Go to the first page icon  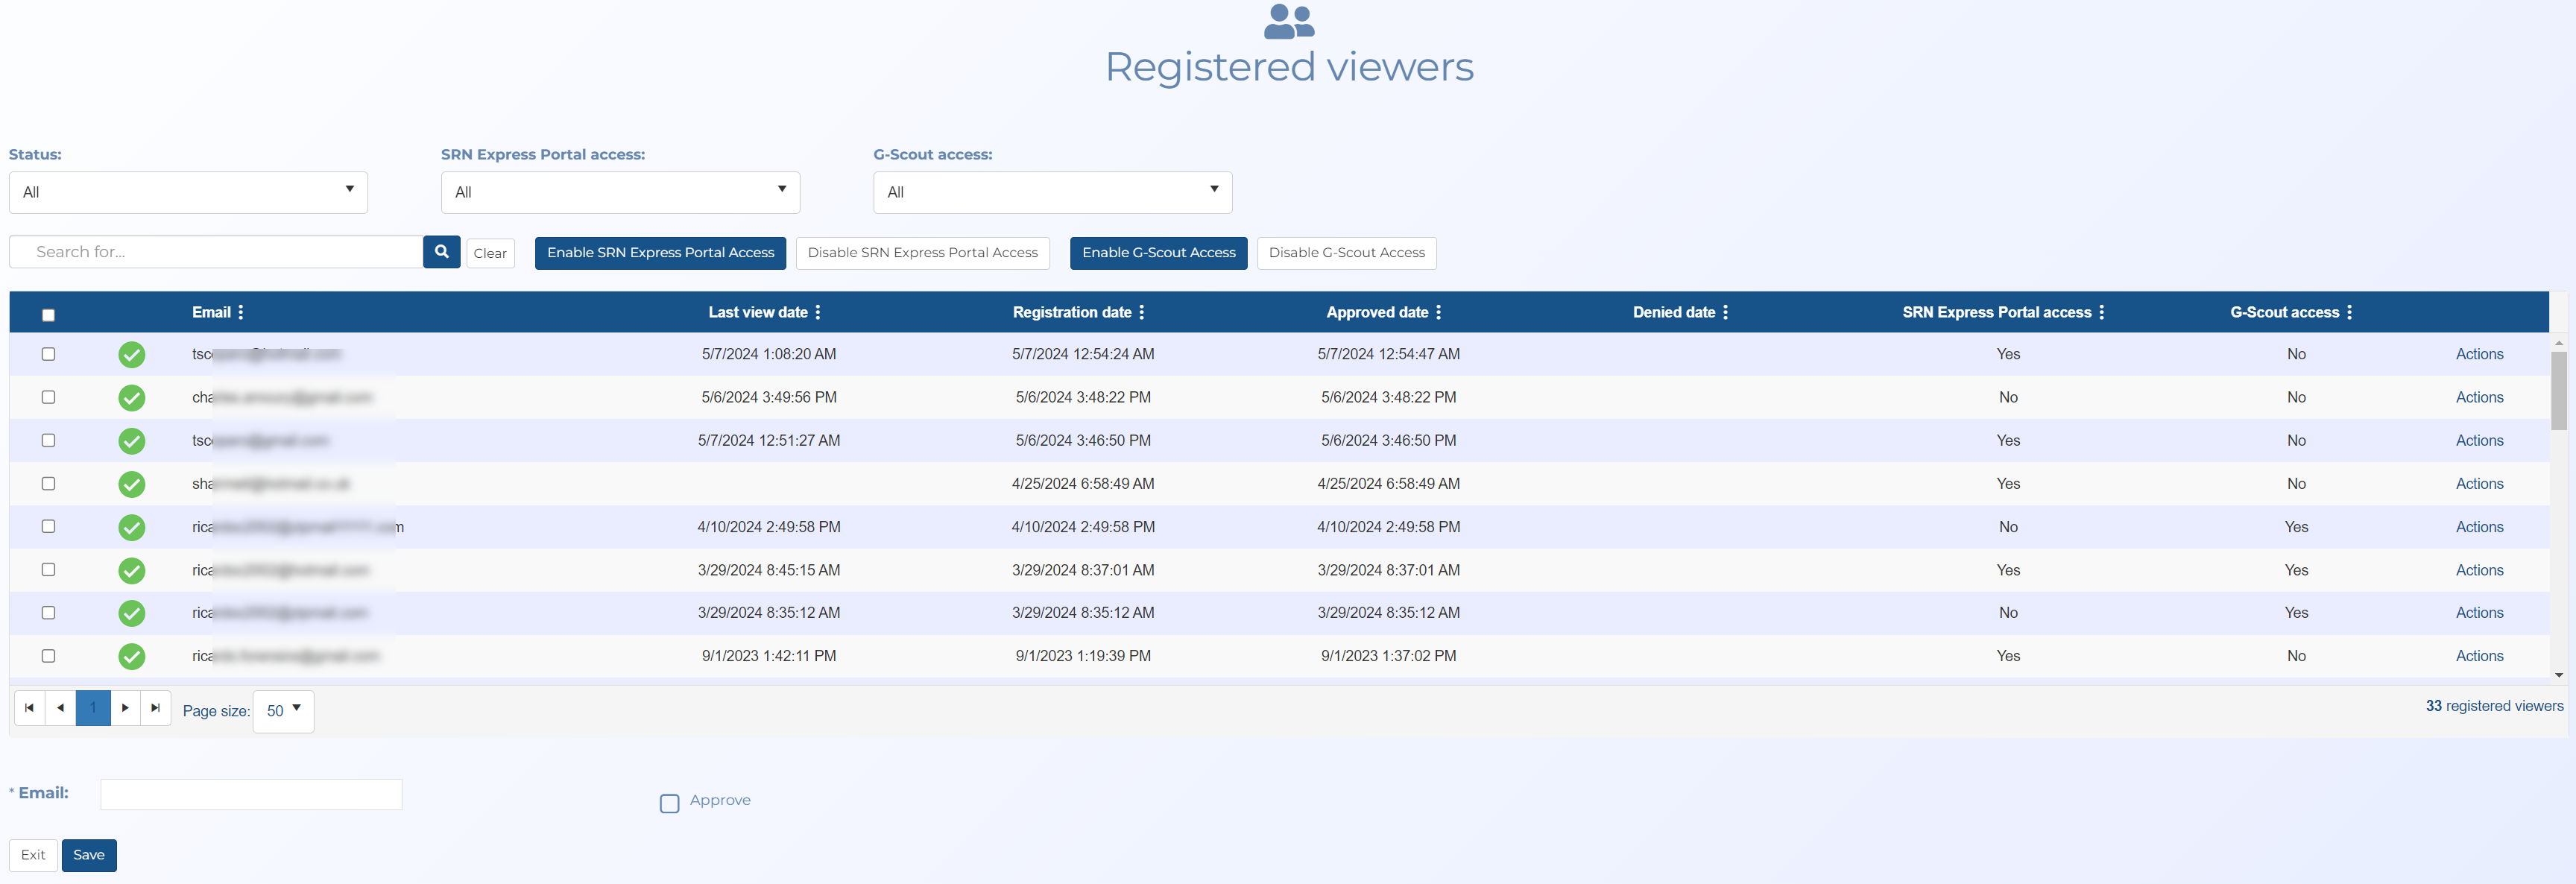(29, 708)
